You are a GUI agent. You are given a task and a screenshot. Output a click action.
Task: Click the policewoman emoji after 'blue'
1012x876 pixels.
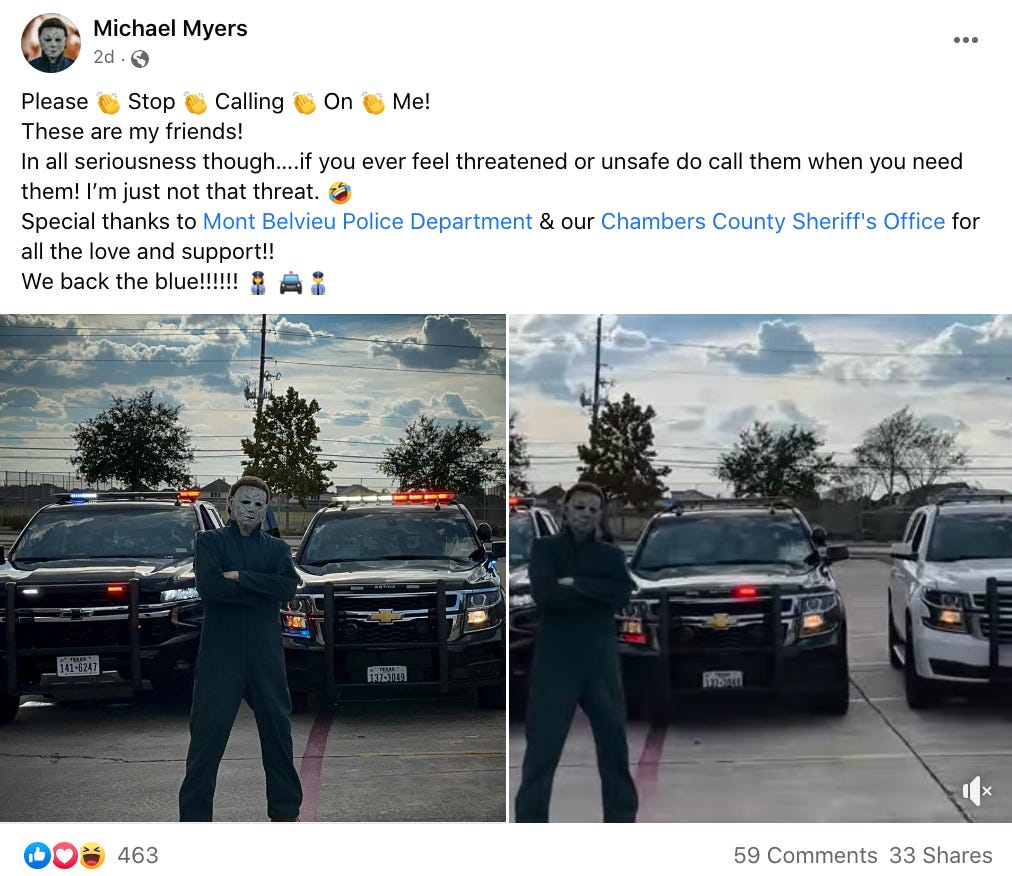coord(258,283)
